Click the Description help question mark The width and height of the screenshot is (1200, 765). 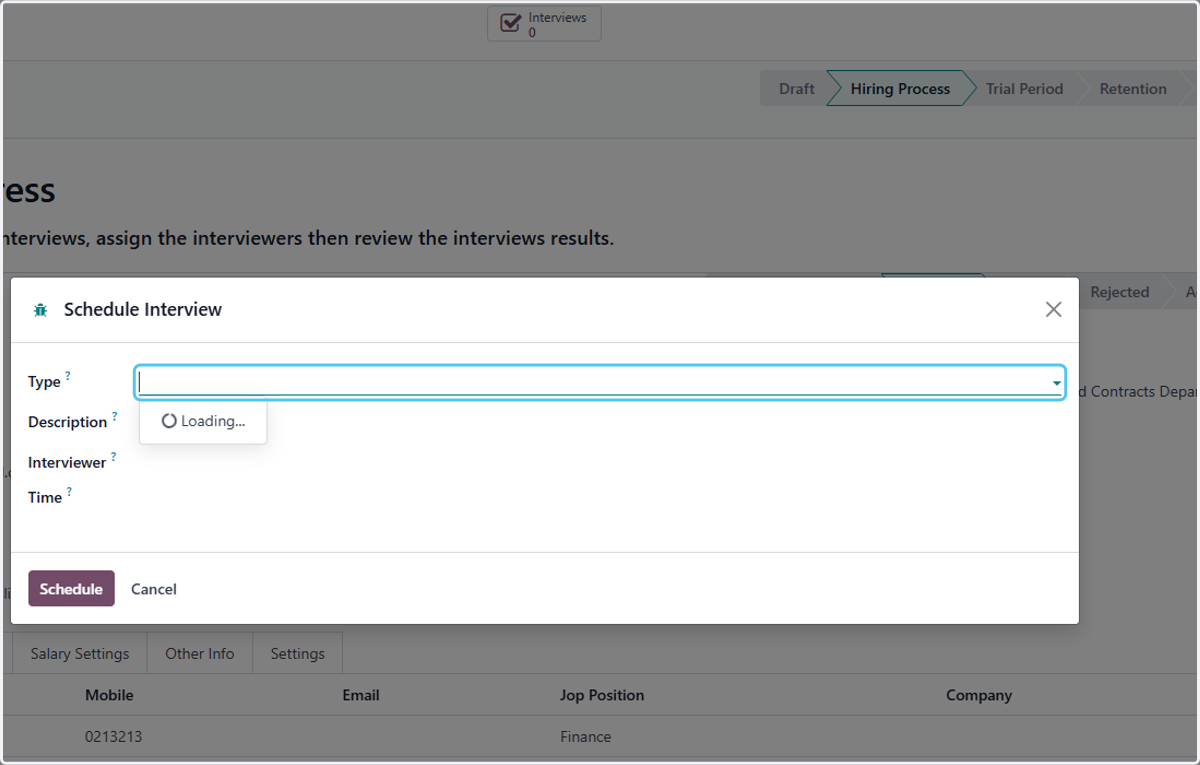pyautogui.click(x=114, y=416)
